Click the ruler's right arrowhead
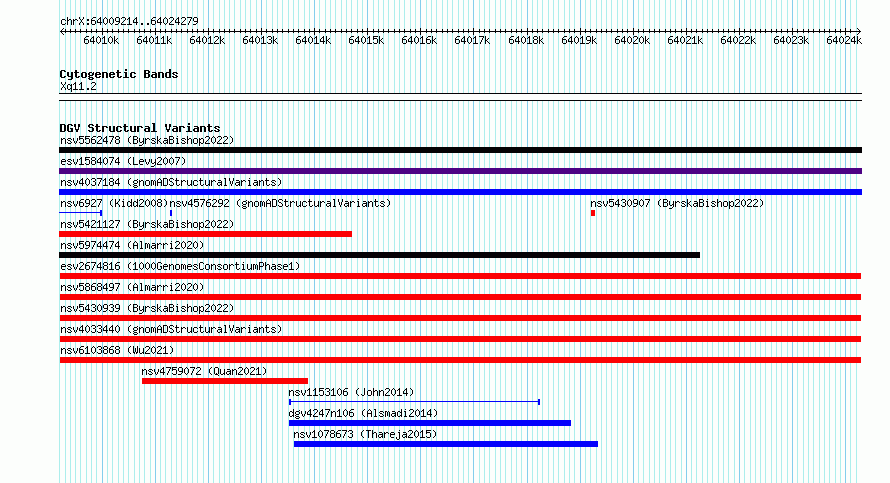Image resolution: width=890 pixels, height=483 pixels. pos(859,32)
